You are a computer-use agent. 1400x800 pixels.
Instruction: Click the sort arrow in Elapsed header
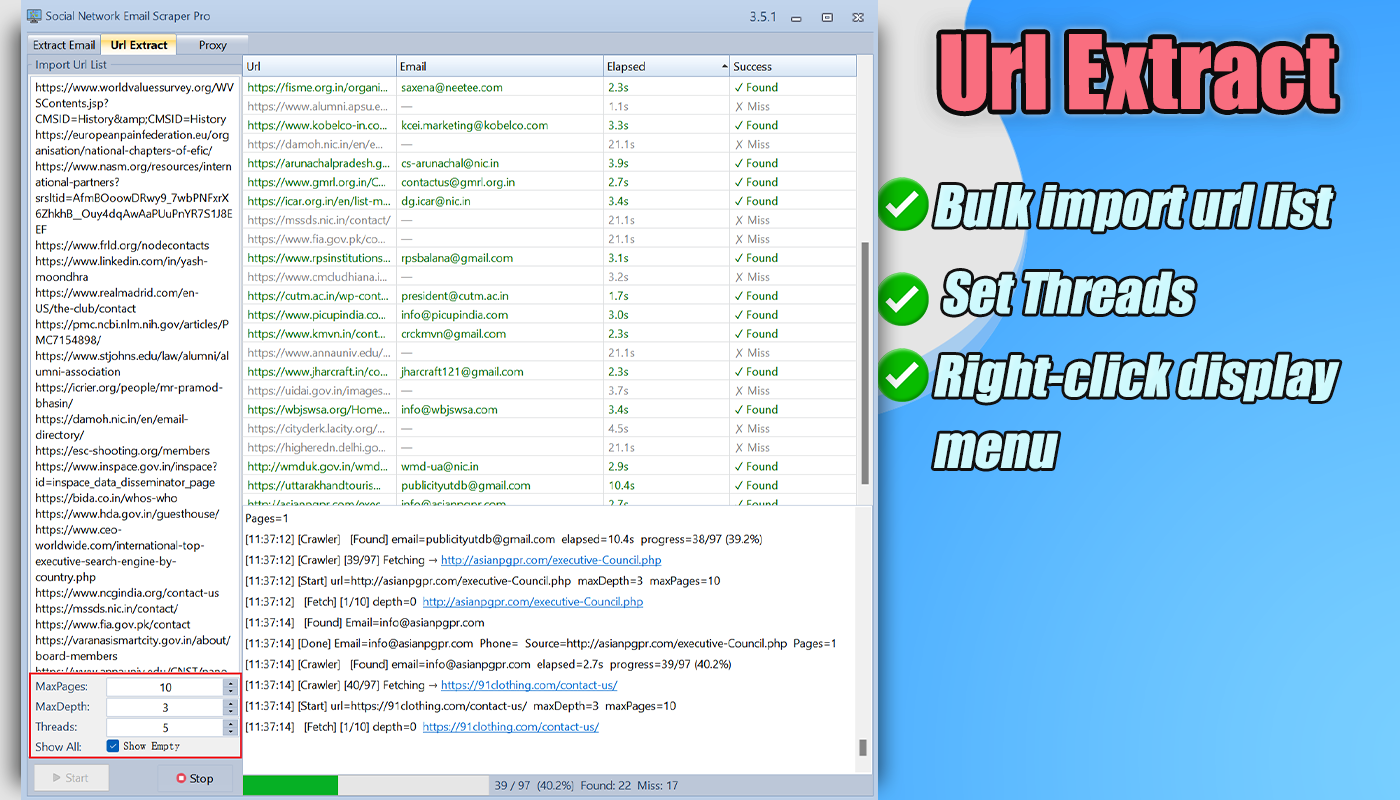[724, 67]
